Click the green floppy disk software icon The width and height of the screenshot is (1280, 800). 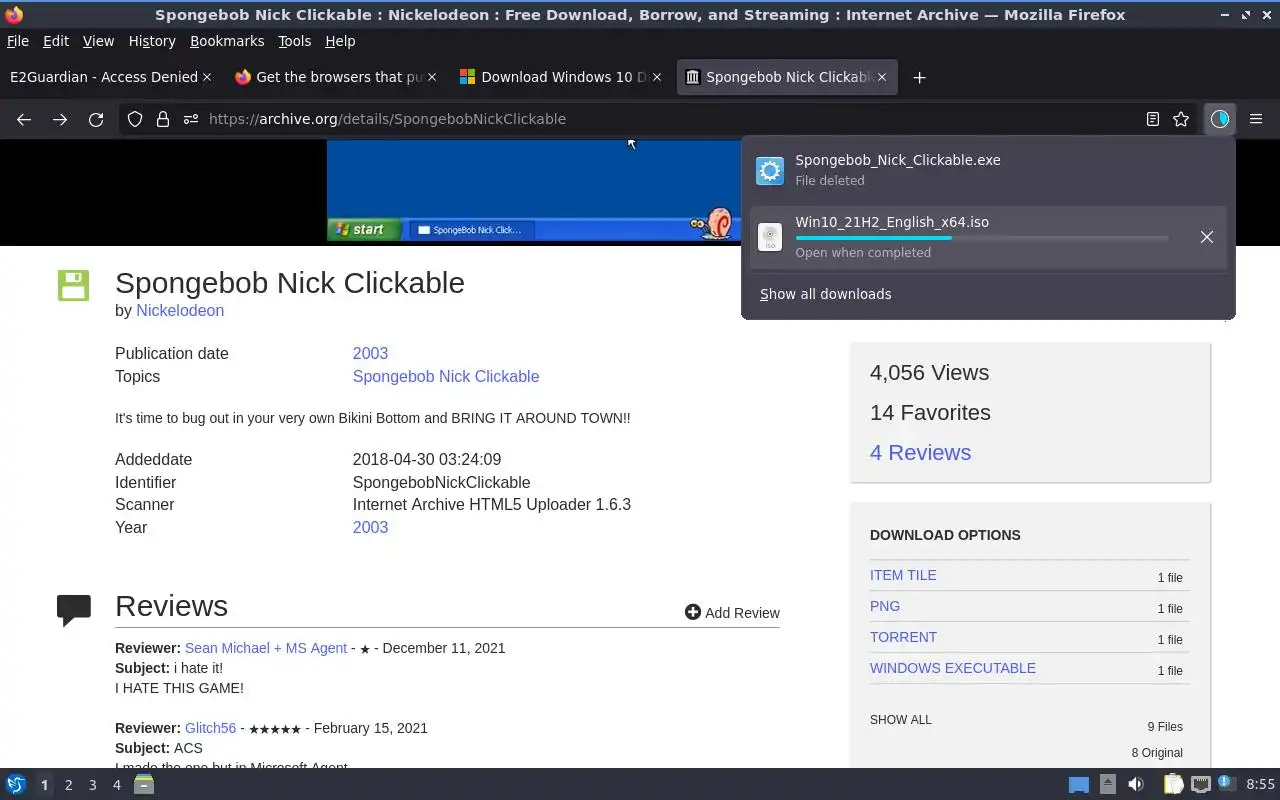tap(73, 285)
